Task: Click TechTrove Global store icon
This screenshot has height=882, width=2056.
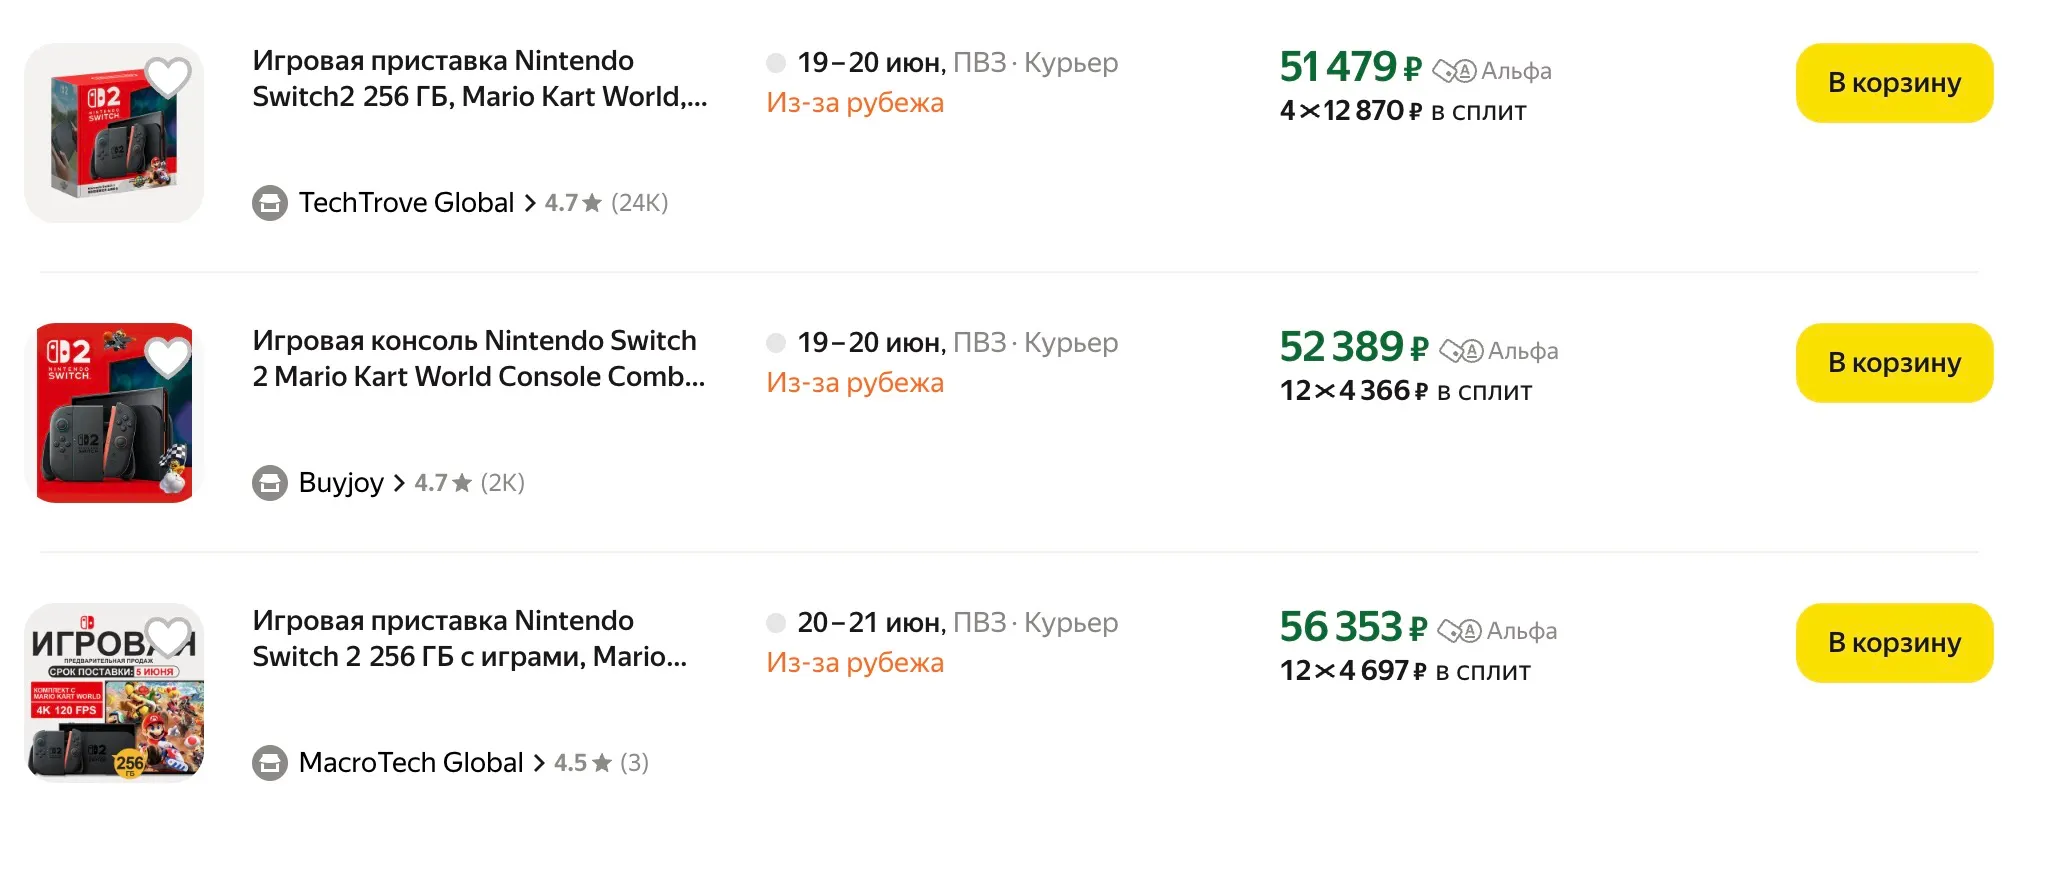Action: (x=270, y=203)
